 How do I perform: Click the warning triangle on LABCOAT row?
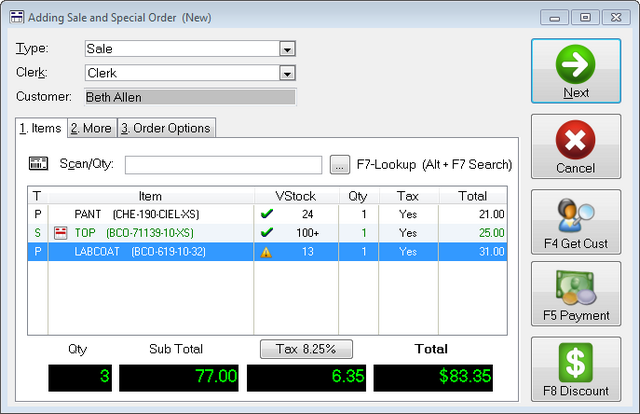pyautogui.click(x=266, y=252)
